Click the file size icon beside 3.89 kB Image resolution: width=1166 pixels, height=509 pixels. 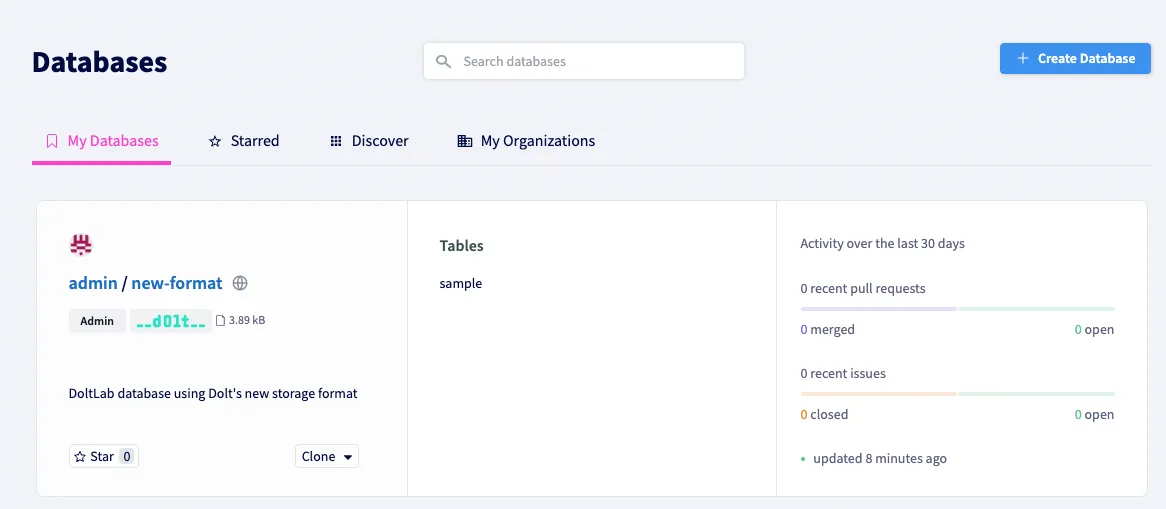pyautogui.click(x=221, y=321)
